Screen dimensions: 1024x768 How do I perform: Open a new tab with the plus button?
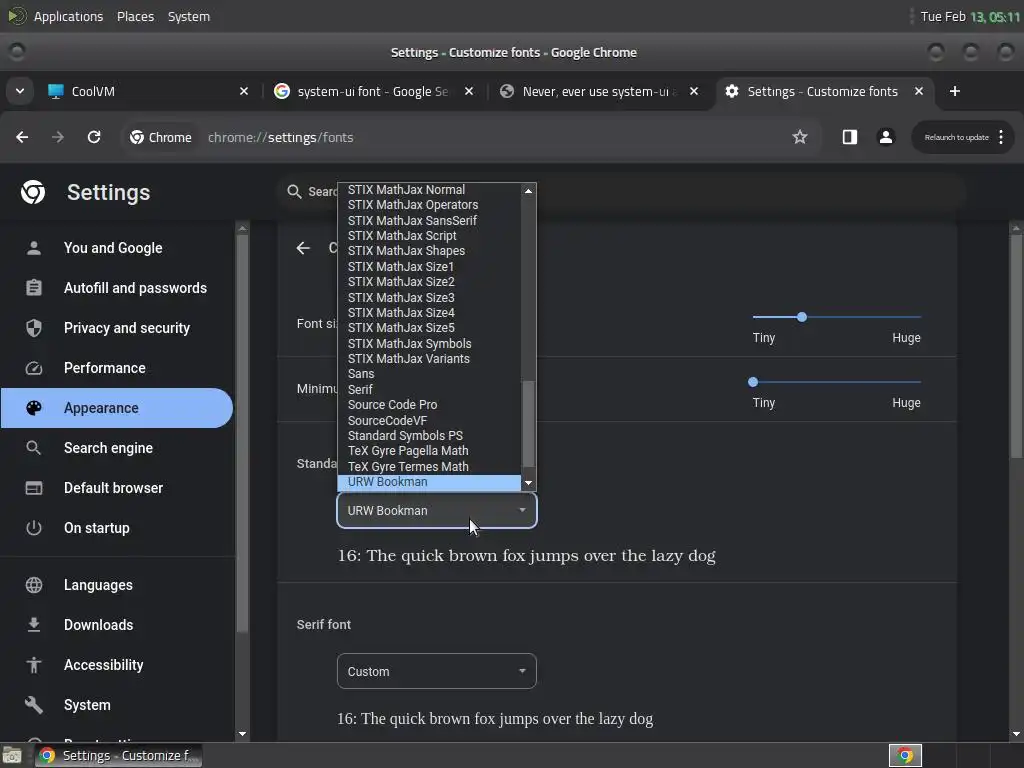pyautogui.click(x=955, y=91)
